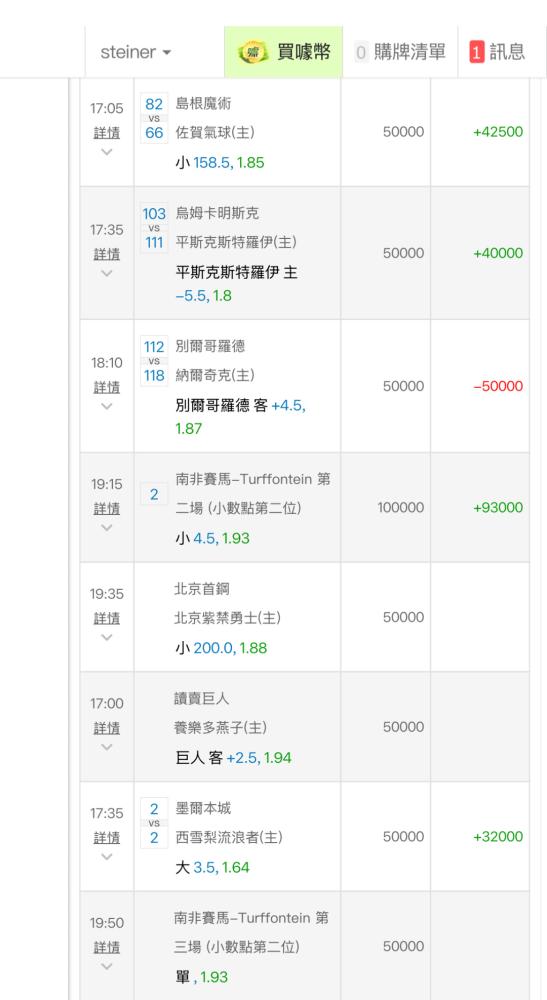Expand the chevron under the 17:05 島根魔術 row
Screen dimensions: 547x1000
106,152
